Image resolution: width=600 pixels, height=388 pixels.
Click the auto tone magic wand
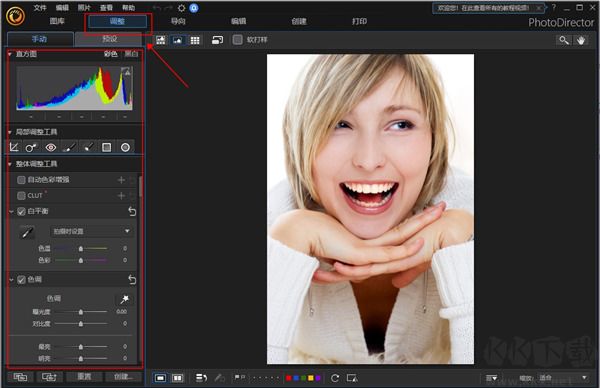(124, 299)
